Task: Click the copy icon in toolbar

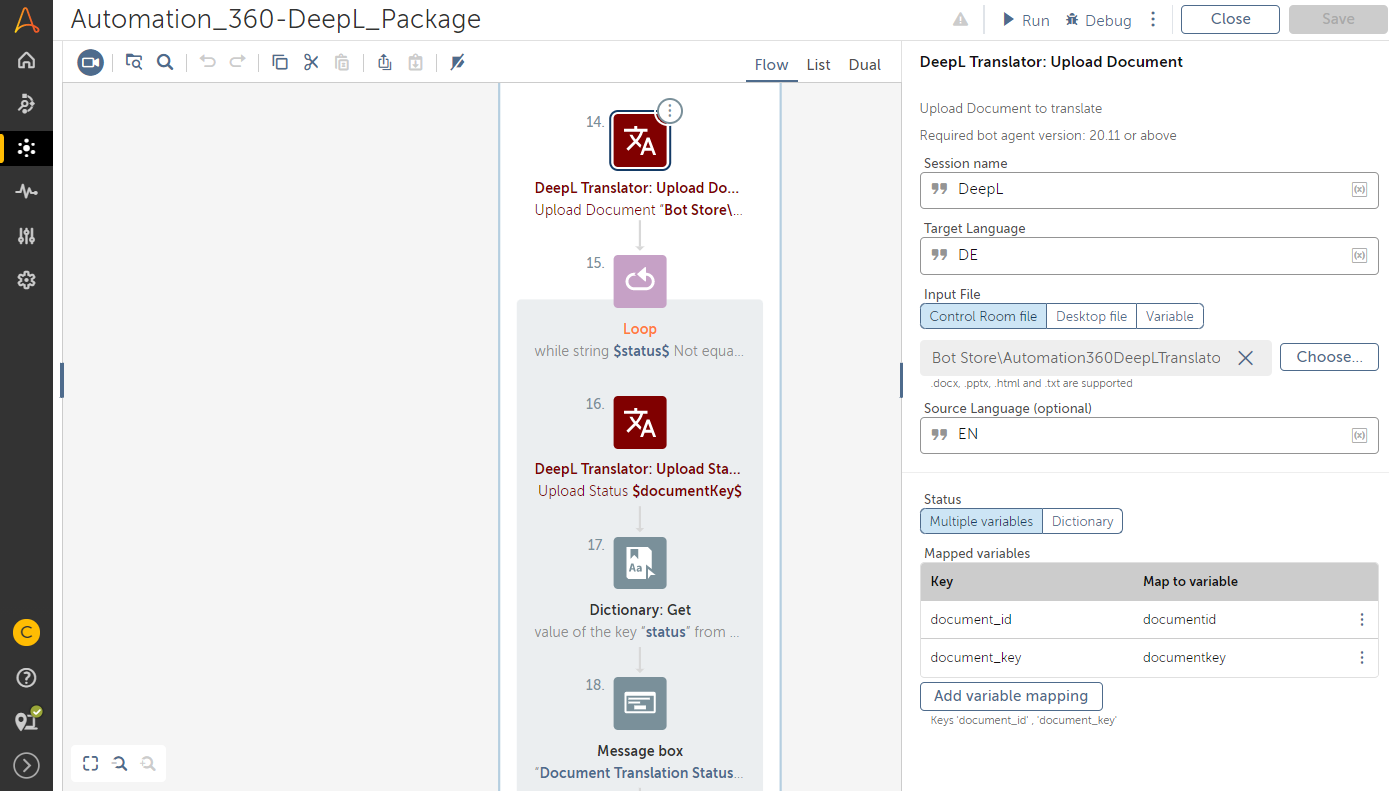Action: [280, 63]
